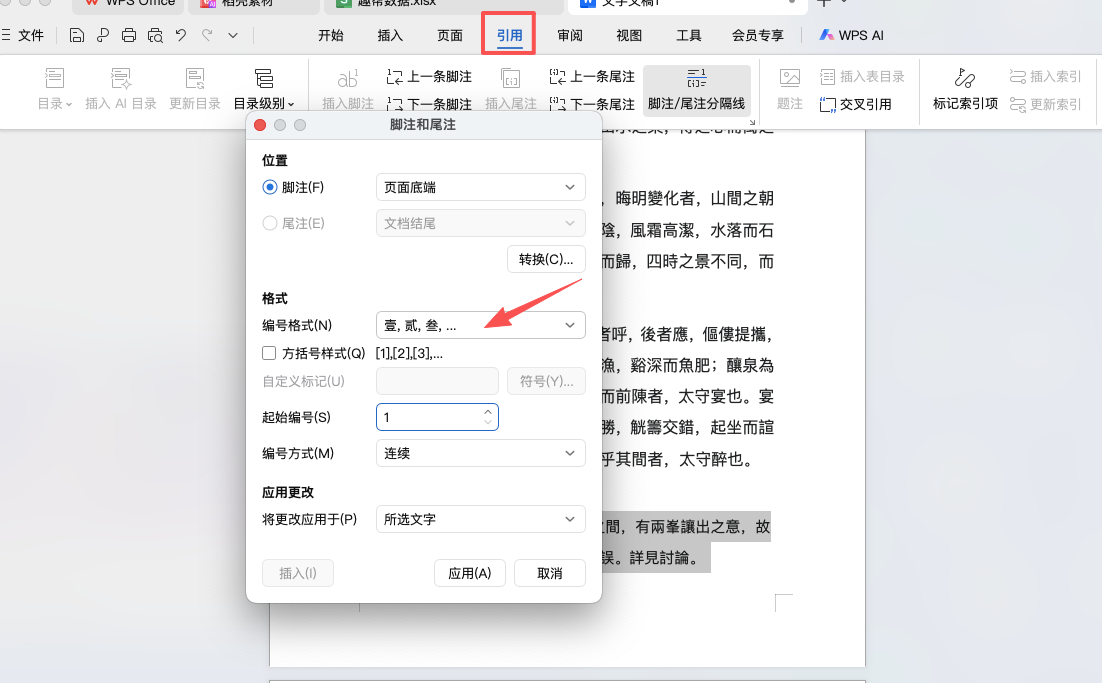Open the WPS AI assistant

[851, 34]
